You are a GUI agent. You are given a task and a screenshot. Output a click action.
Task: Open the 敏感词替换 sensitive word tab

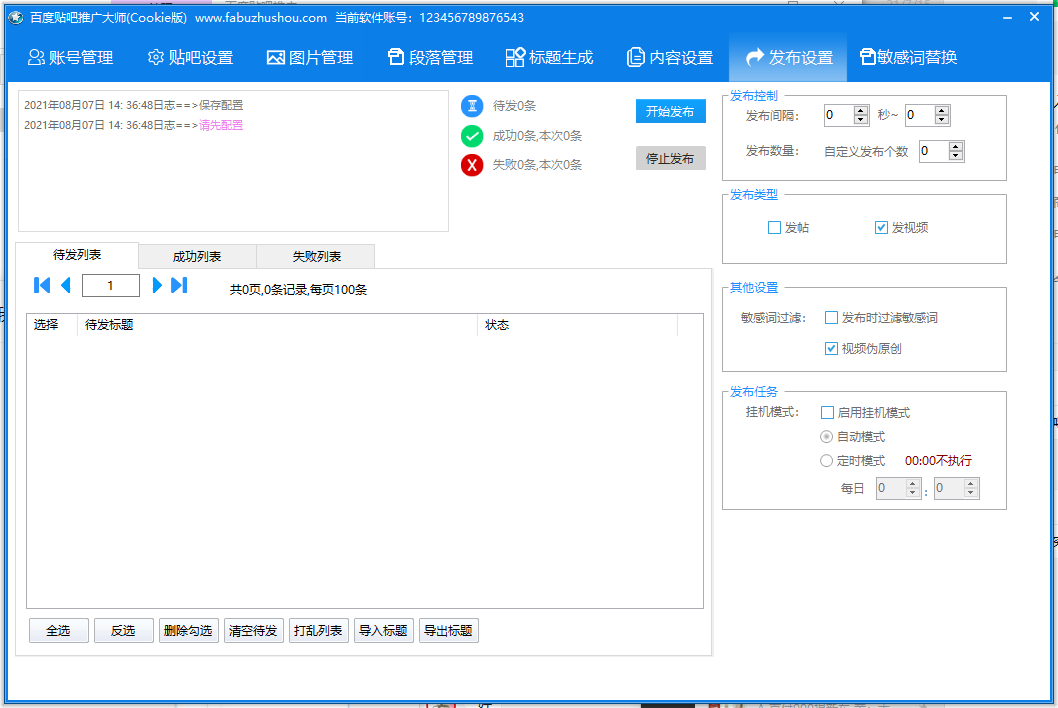(x=908, y=57)
